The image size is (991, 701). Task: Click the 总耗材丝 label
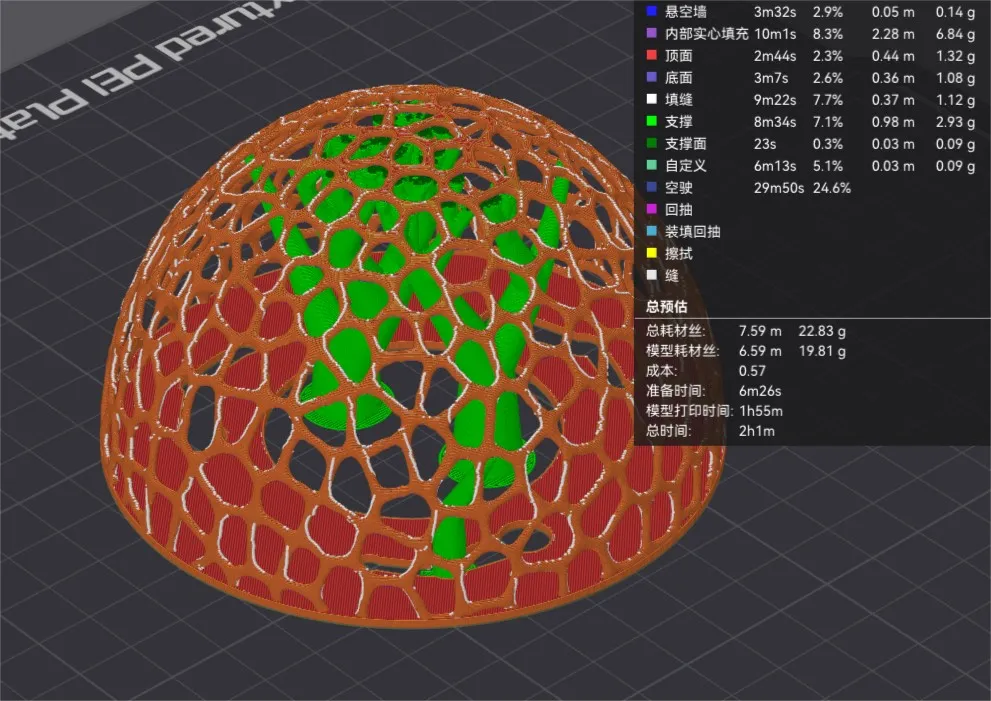[x=676, y=331]
